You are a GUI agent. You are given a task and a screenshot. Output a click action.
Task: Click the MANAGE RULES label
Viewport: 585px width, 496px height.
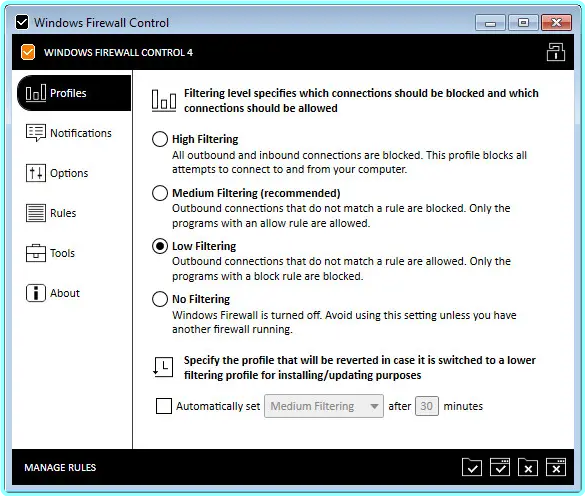60,467
